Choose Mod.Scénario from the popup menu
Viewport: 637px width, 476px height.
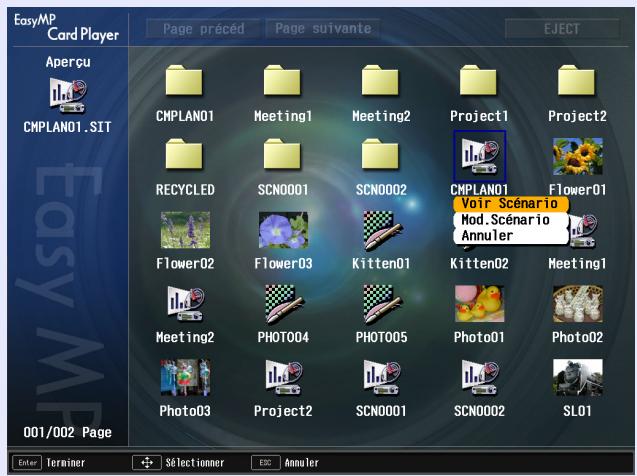(x=511, y=220)
